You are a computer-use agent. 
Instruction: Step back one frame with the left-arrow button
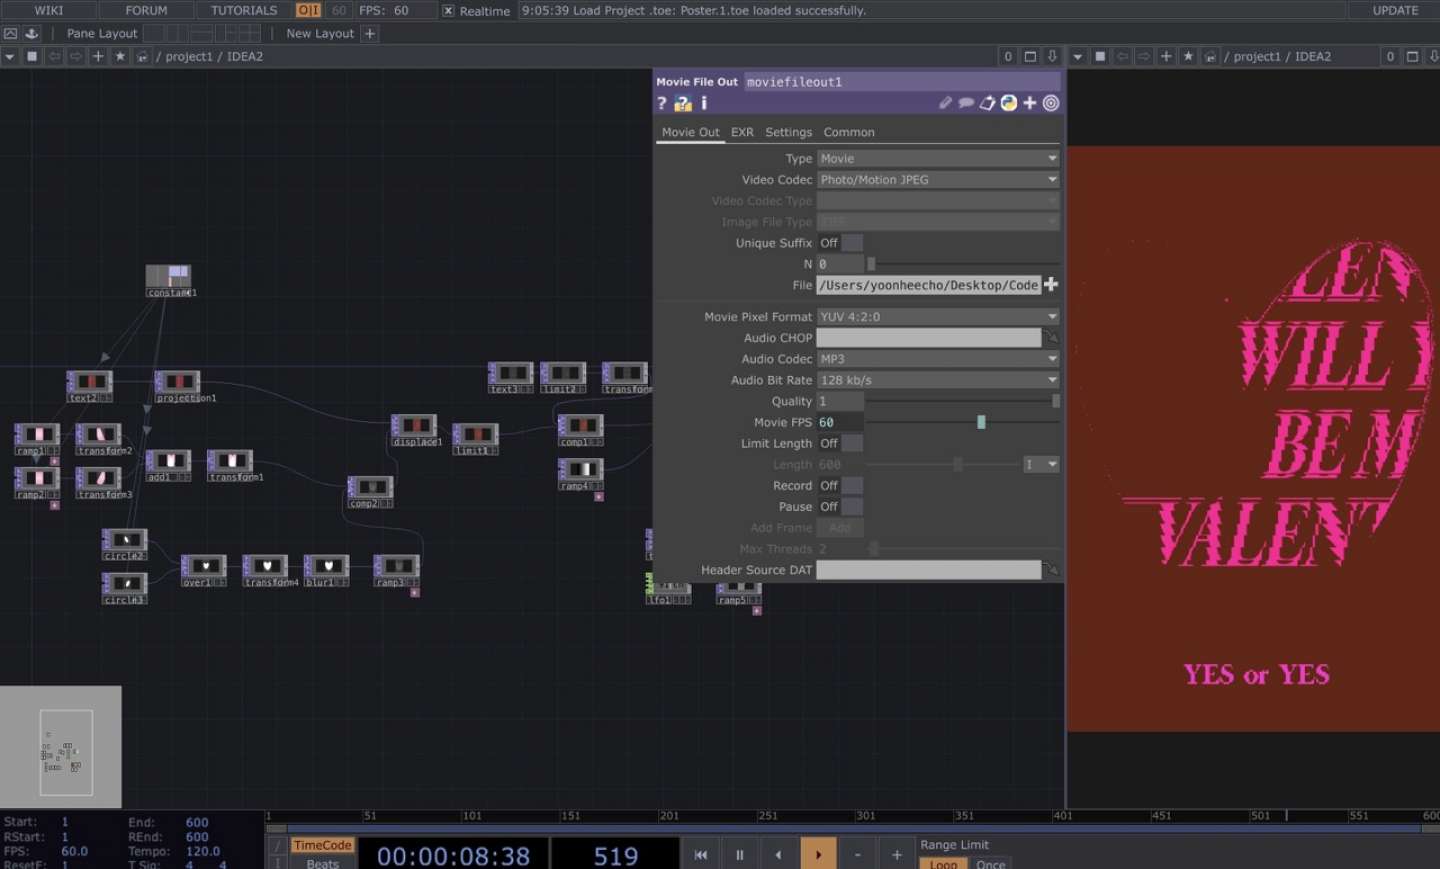pos(779,855)
